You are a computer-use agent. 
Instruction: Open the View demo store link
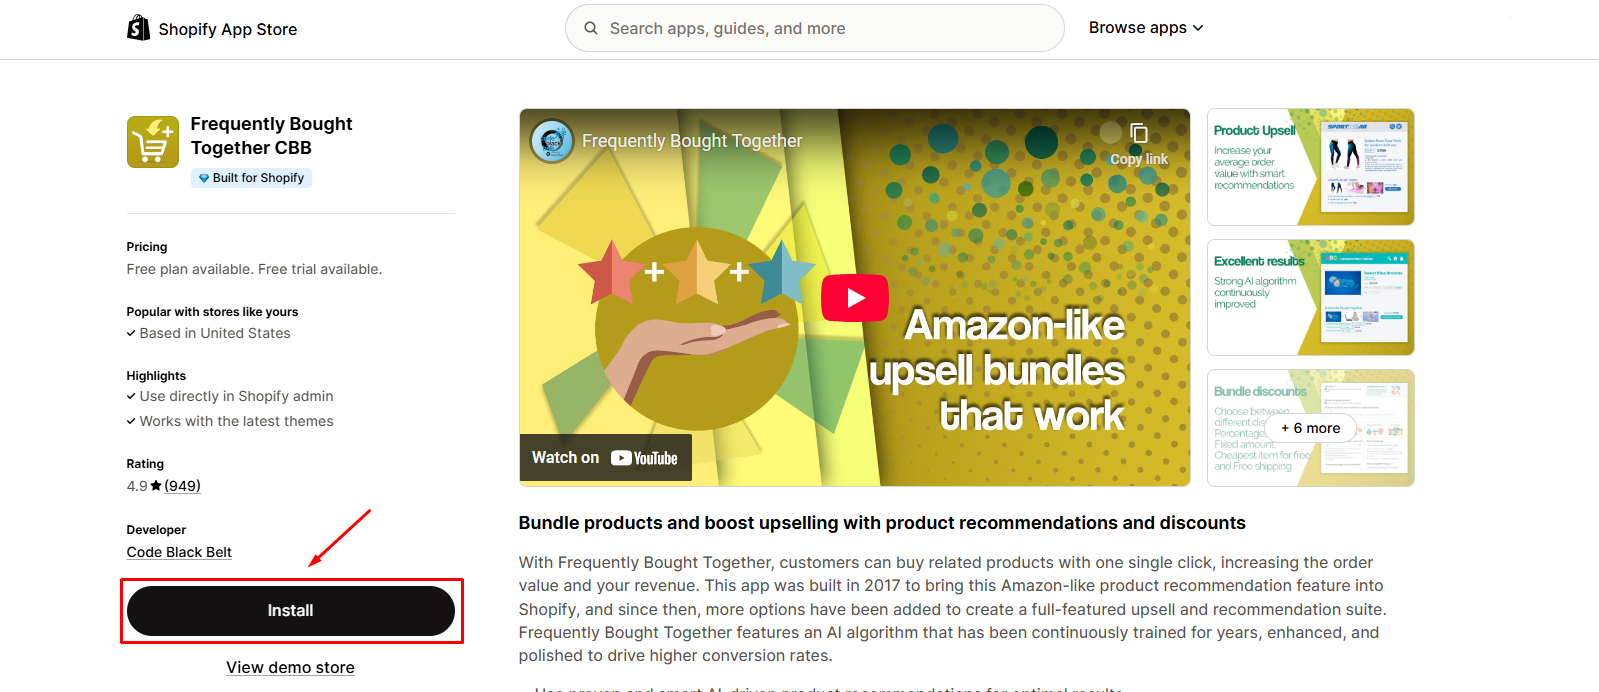pyautogui.click(x=290, y=668)
